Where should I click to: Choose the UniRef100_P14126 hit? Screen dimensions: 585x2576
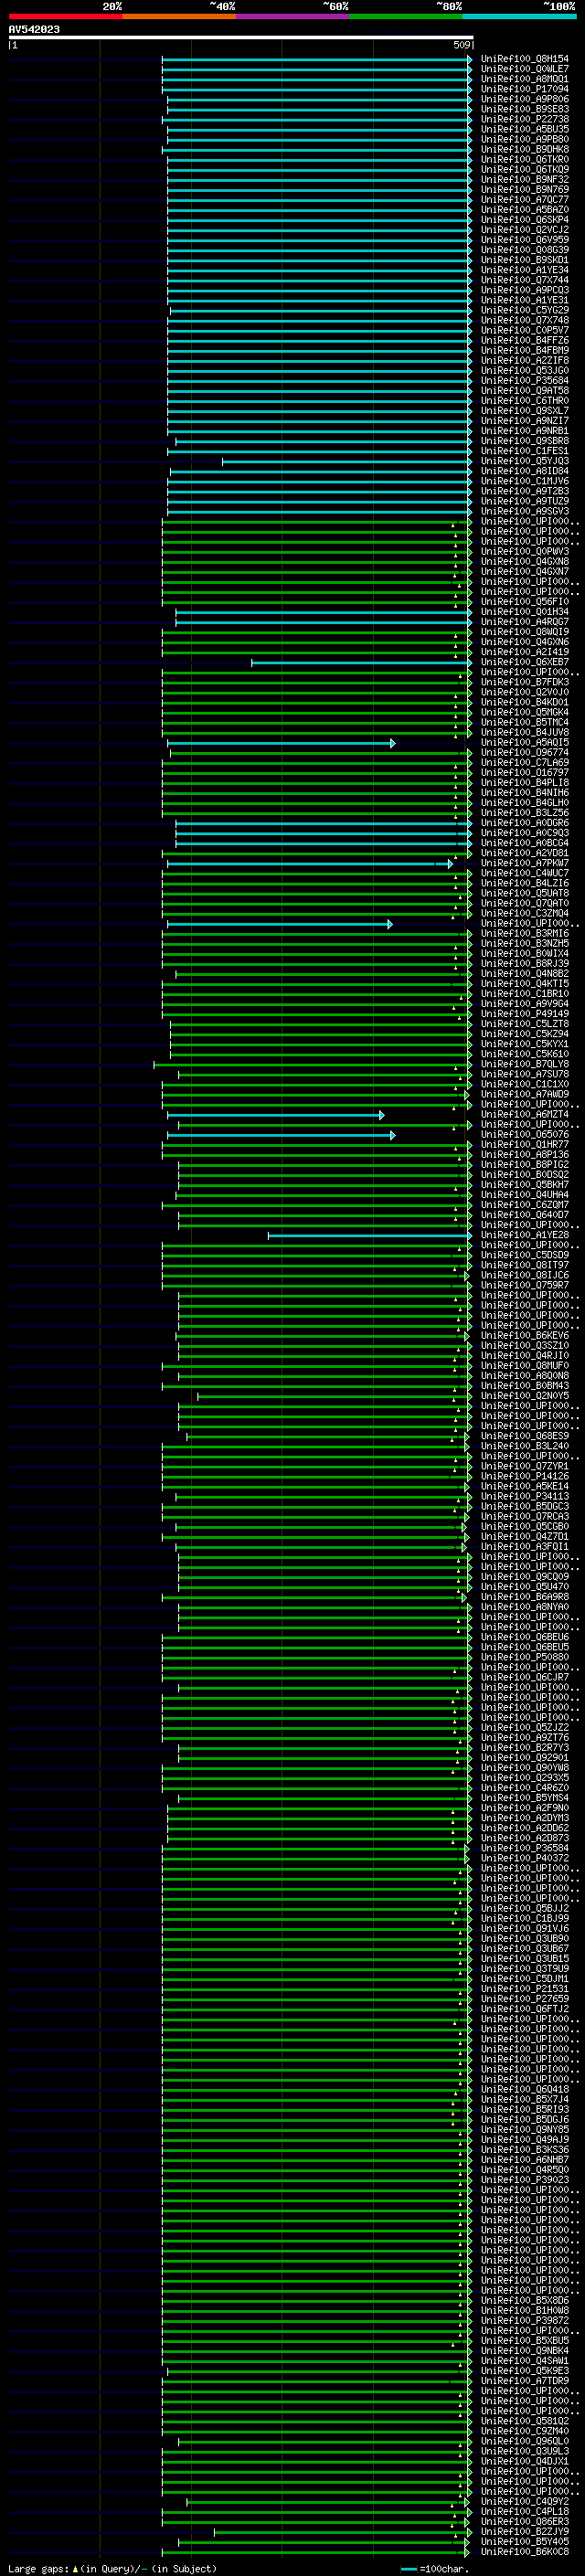coord(524,1477)
